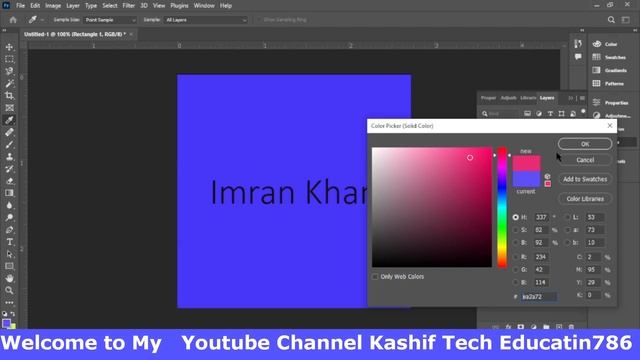Expand the Layers panel tab overflow chevrons
The height and width of the screenshot is (360, 640).
click(571, 98)
